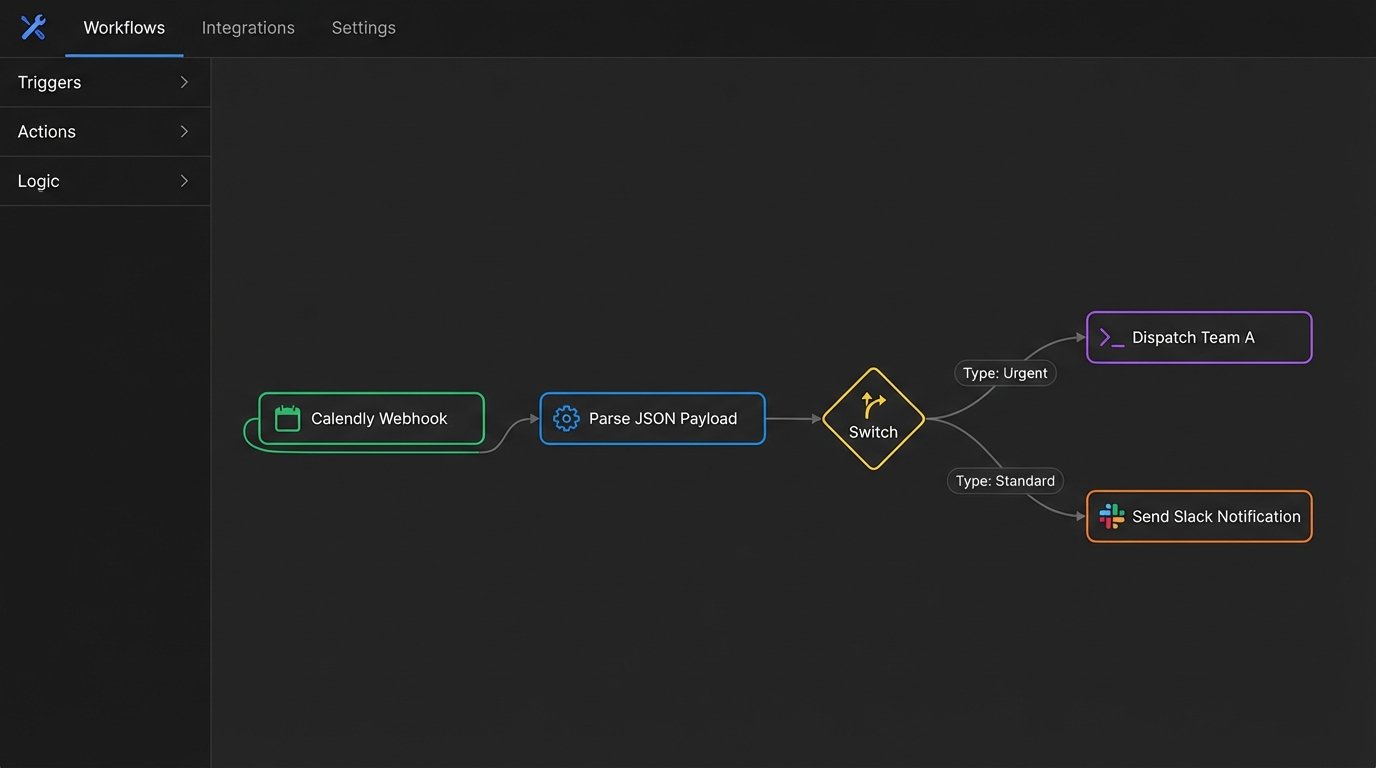This screenshot has height=768, width=1376.
Task: Select the 'Type: Urgent' branch label
Action: click(x=1004, y=373)
